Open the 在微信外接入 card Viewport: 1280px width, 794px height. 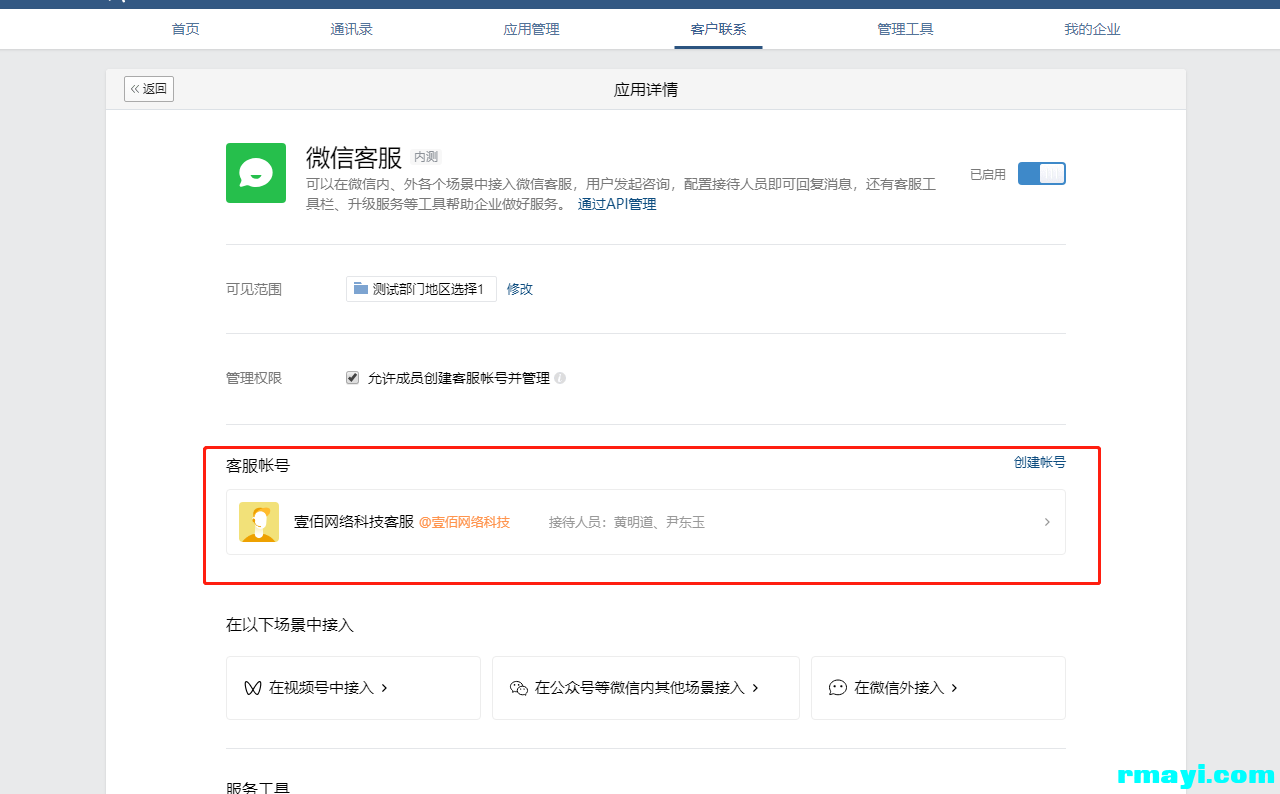point(938,688)
